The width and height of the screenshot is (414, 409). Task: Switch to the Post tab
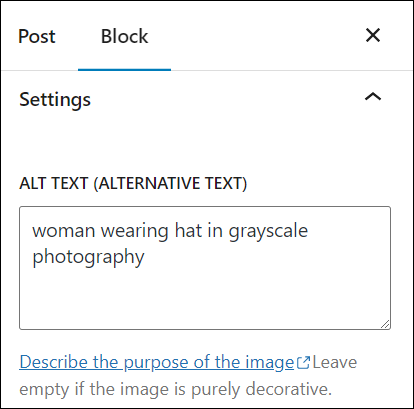click(37, 36)
